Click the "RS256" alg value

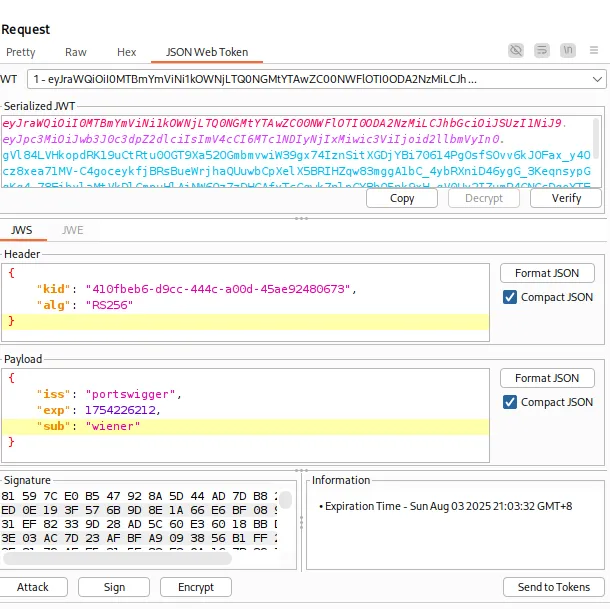(x=109, y=305)
